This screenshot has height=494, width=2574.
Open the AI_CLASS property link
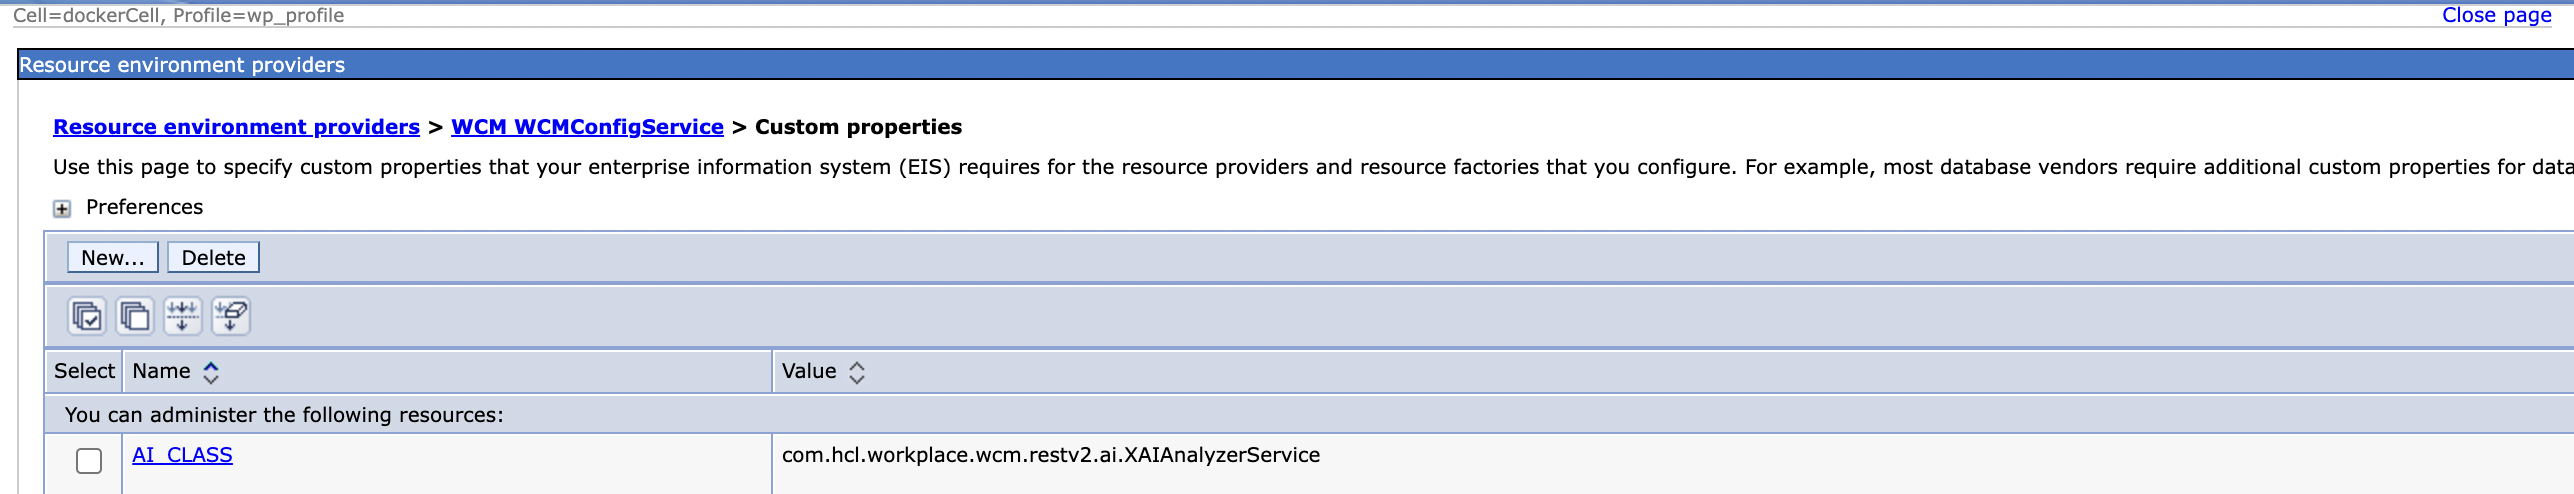click(182, 455)
